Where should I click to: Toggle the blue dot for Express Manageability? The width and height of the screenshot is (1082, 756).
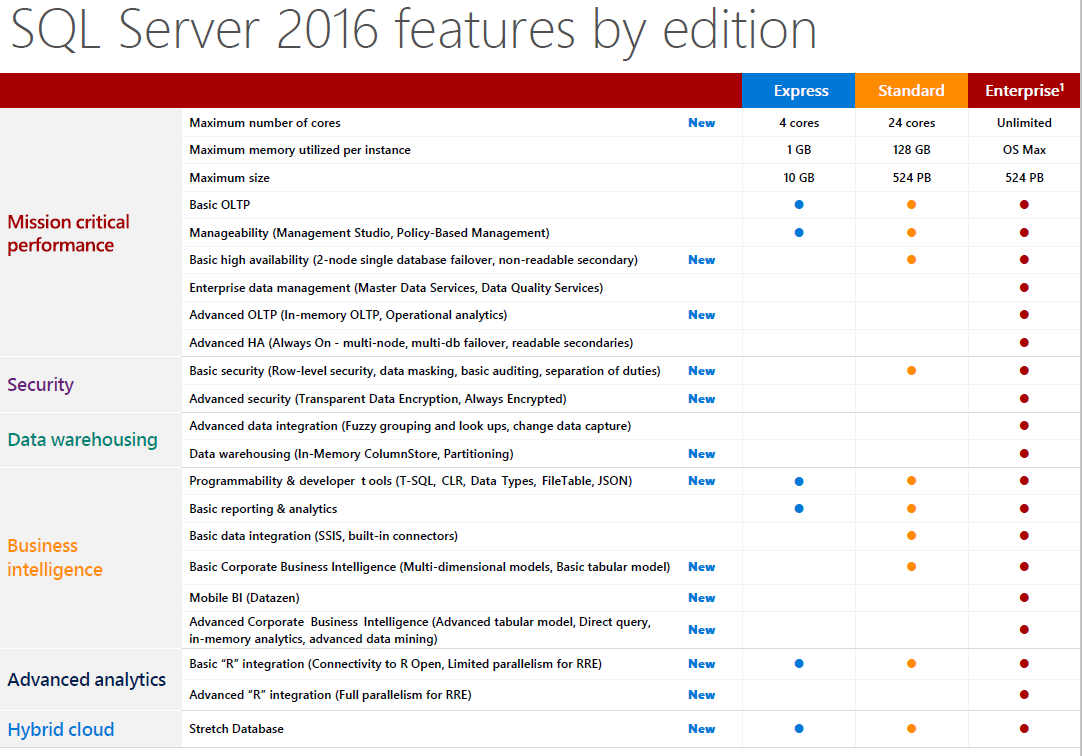click(798, 232)
